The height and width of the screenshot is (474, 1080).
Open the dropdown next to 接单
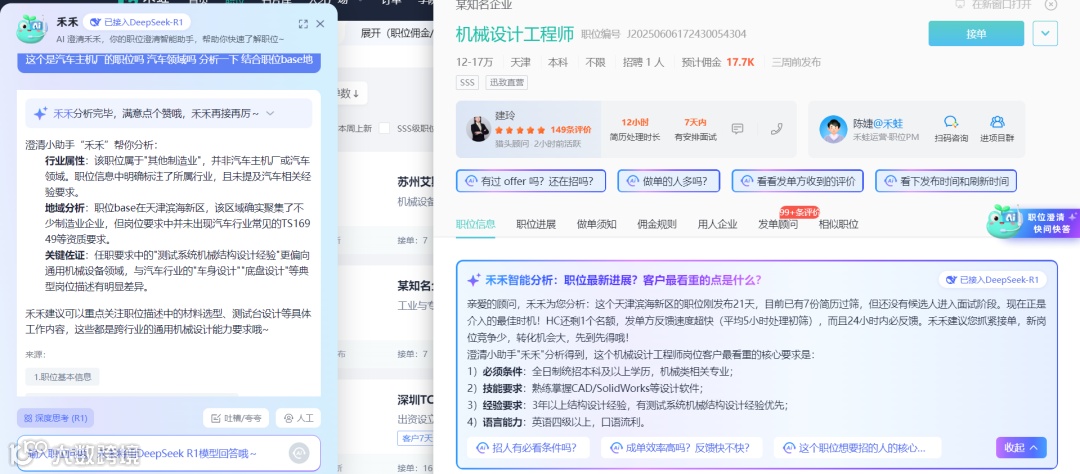tap(1045, 33)
